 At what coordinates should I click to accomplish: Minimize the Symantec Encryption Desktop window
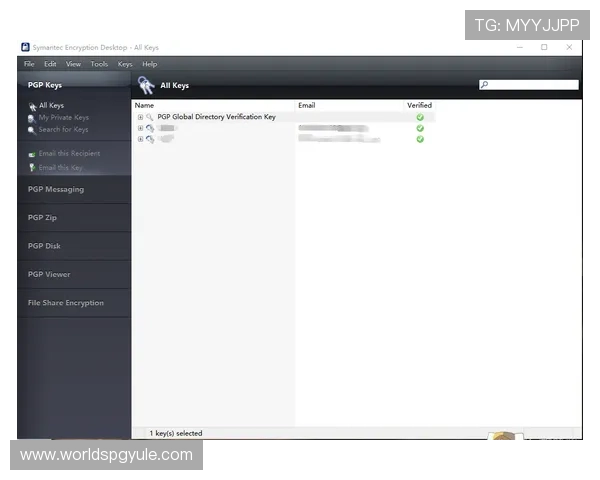(x=520, y=47)
